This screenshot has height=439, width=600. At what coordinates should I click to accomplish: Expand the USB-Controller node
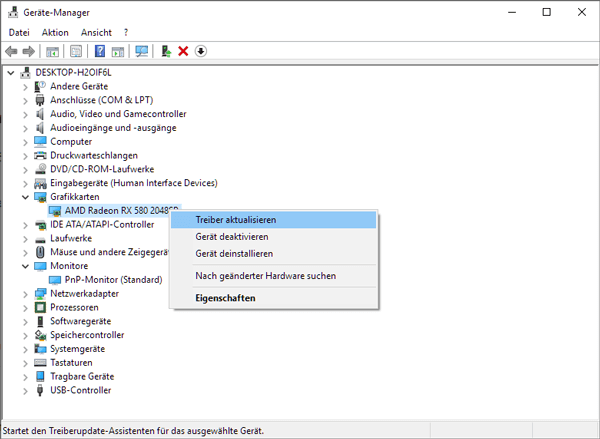click(25, 390)
